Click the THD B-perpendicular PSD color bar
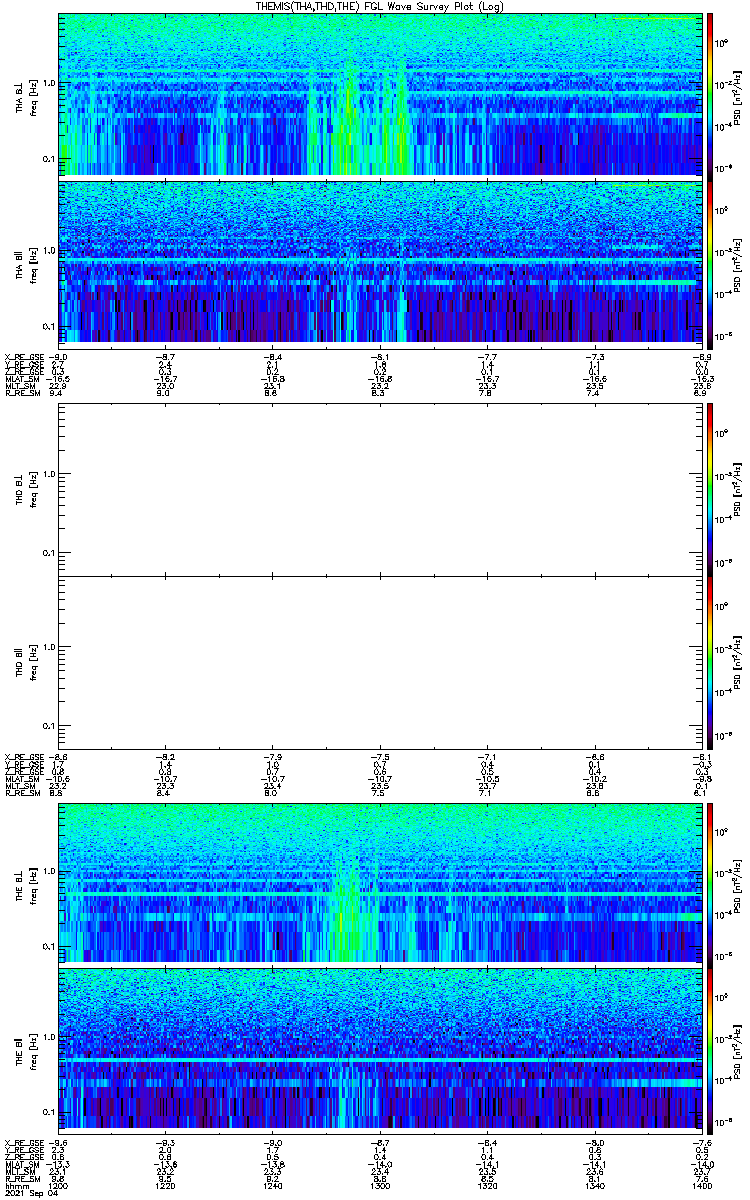 tap(711, 488)
